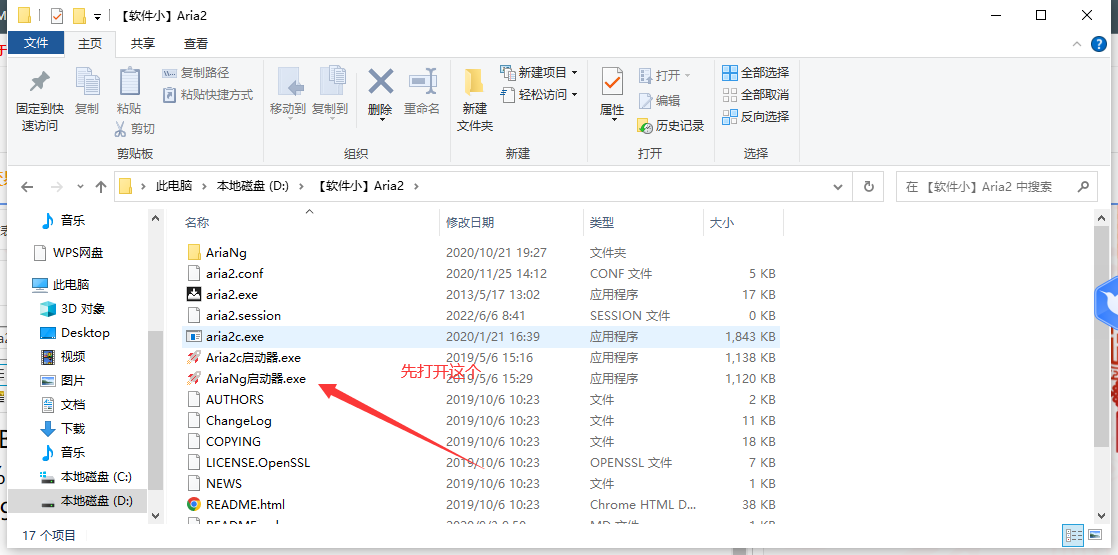Open WPS网盘 in the navigation pane
Screen dimensions: 1118x555
69,253
